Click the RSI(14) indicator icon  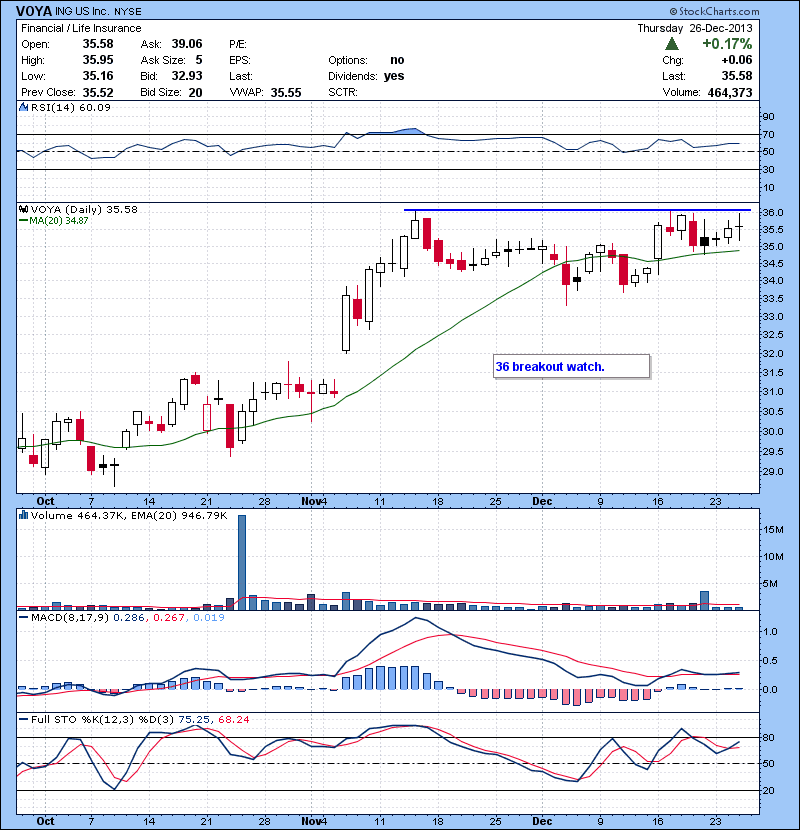click(23, 107)
